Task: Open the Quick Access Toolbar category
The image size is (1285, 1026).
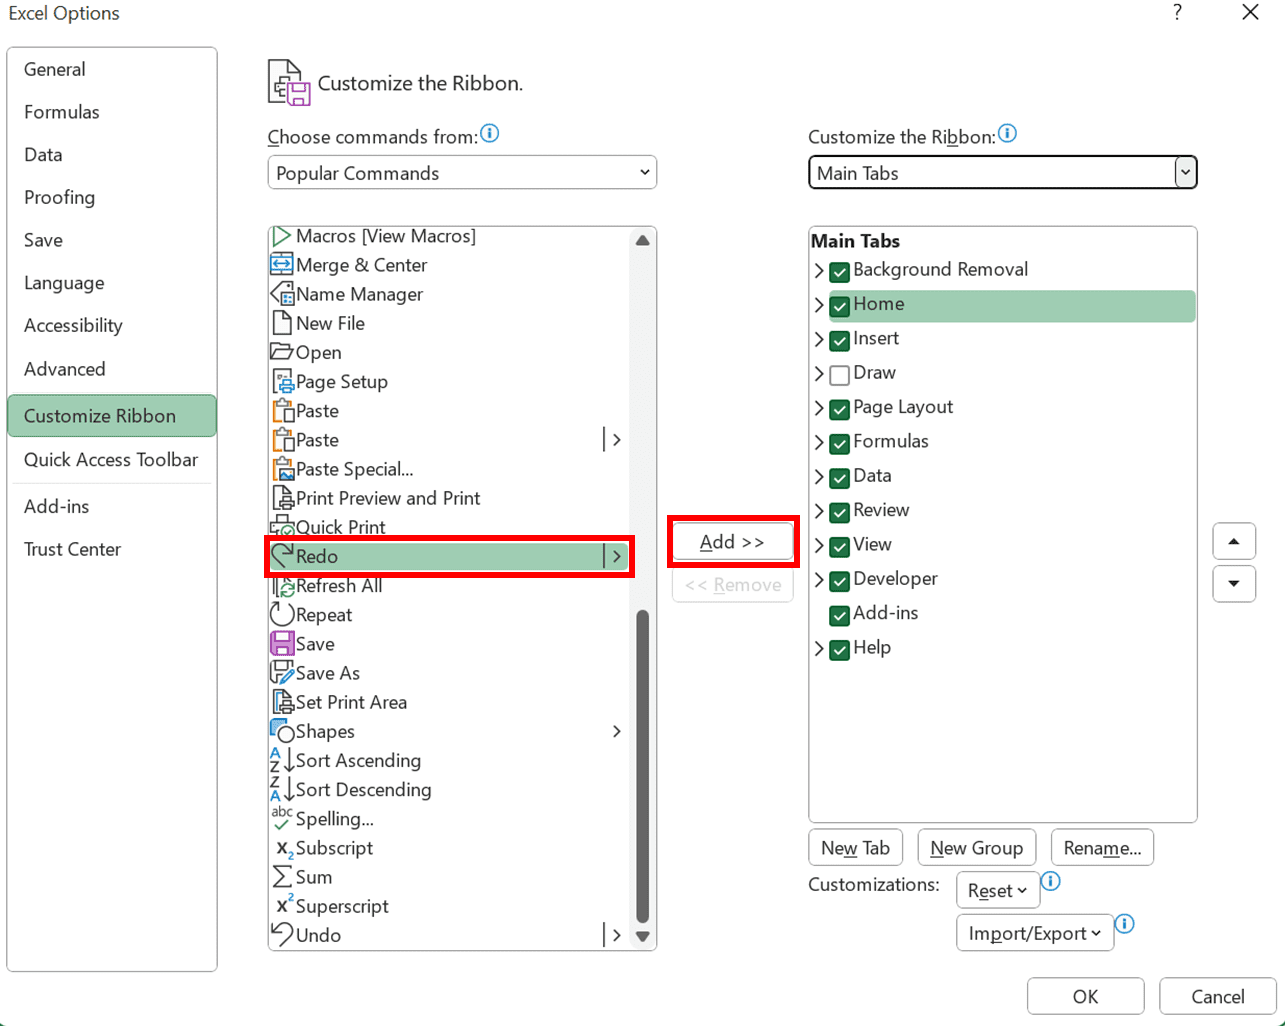Action: 111,460
